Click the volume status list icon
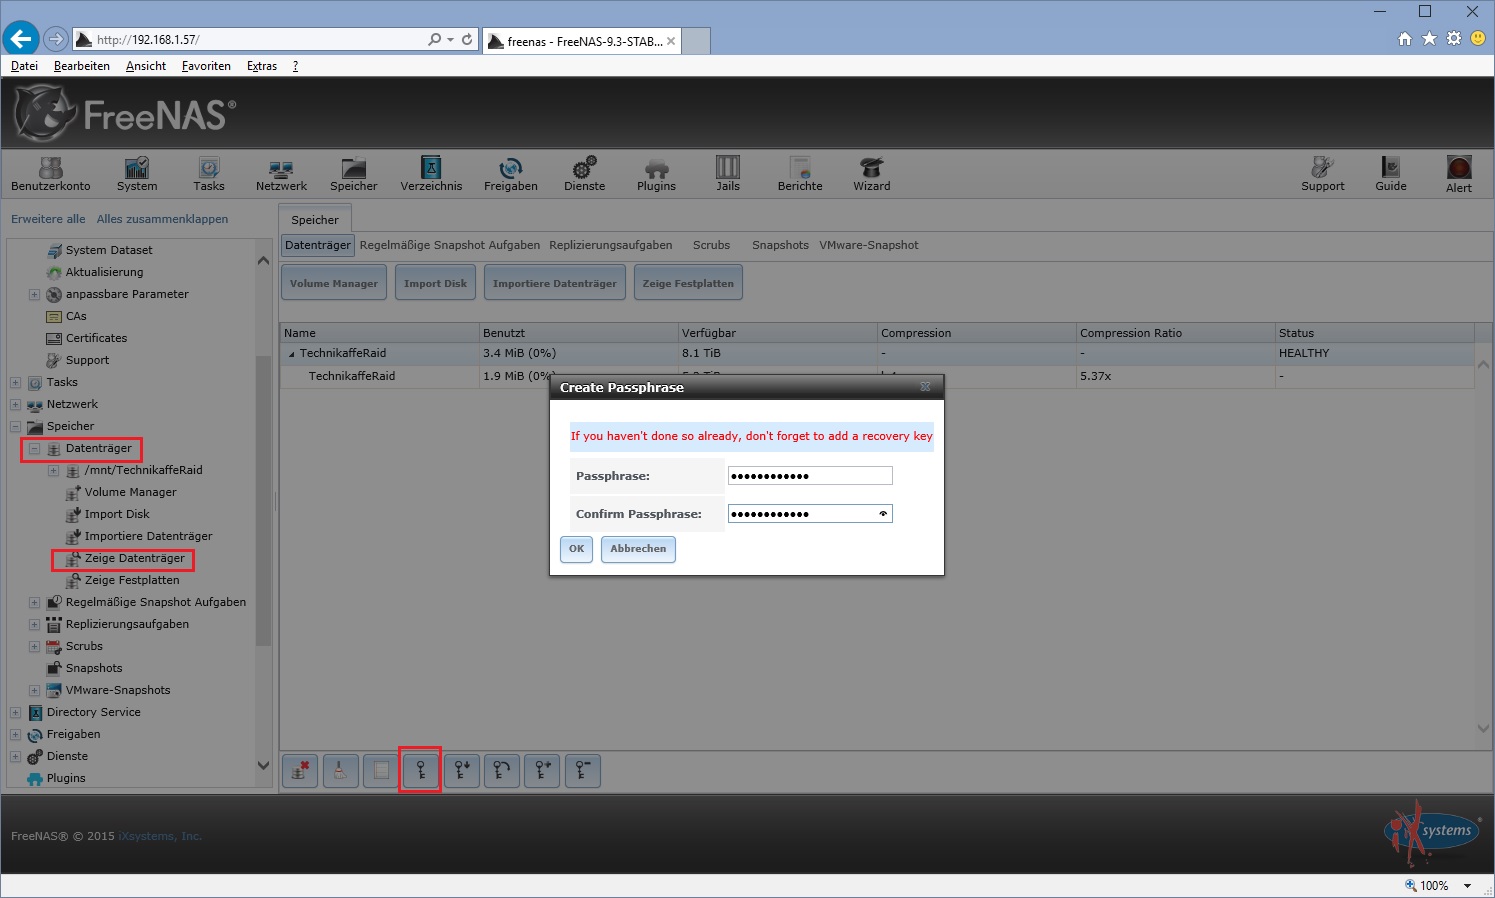 [381, 771]
